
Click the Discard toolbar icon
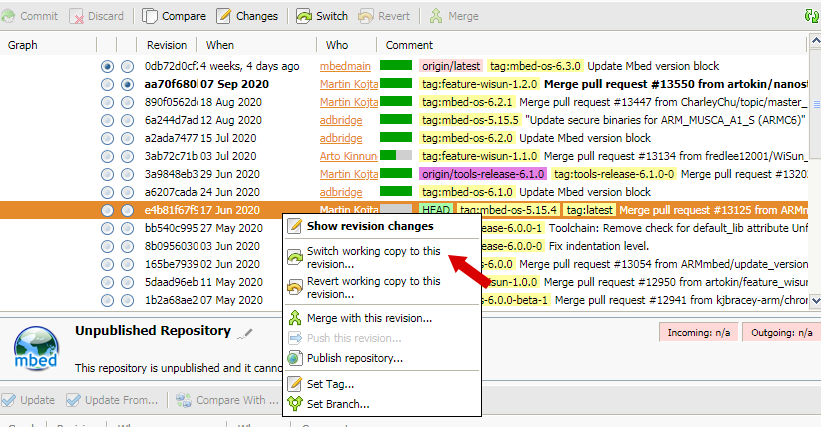[x=76, y=16]
